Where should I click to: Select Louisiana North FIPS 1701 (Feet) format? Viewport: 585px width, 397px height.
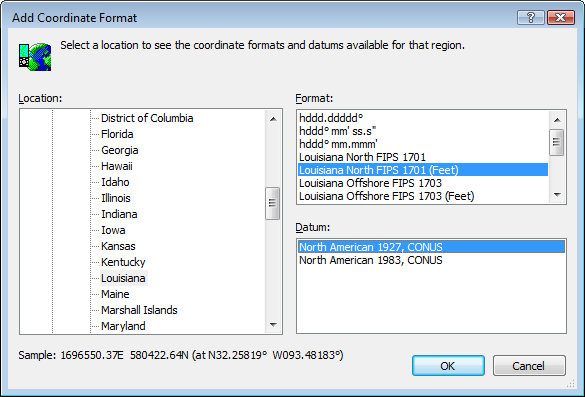coord(423,170)
